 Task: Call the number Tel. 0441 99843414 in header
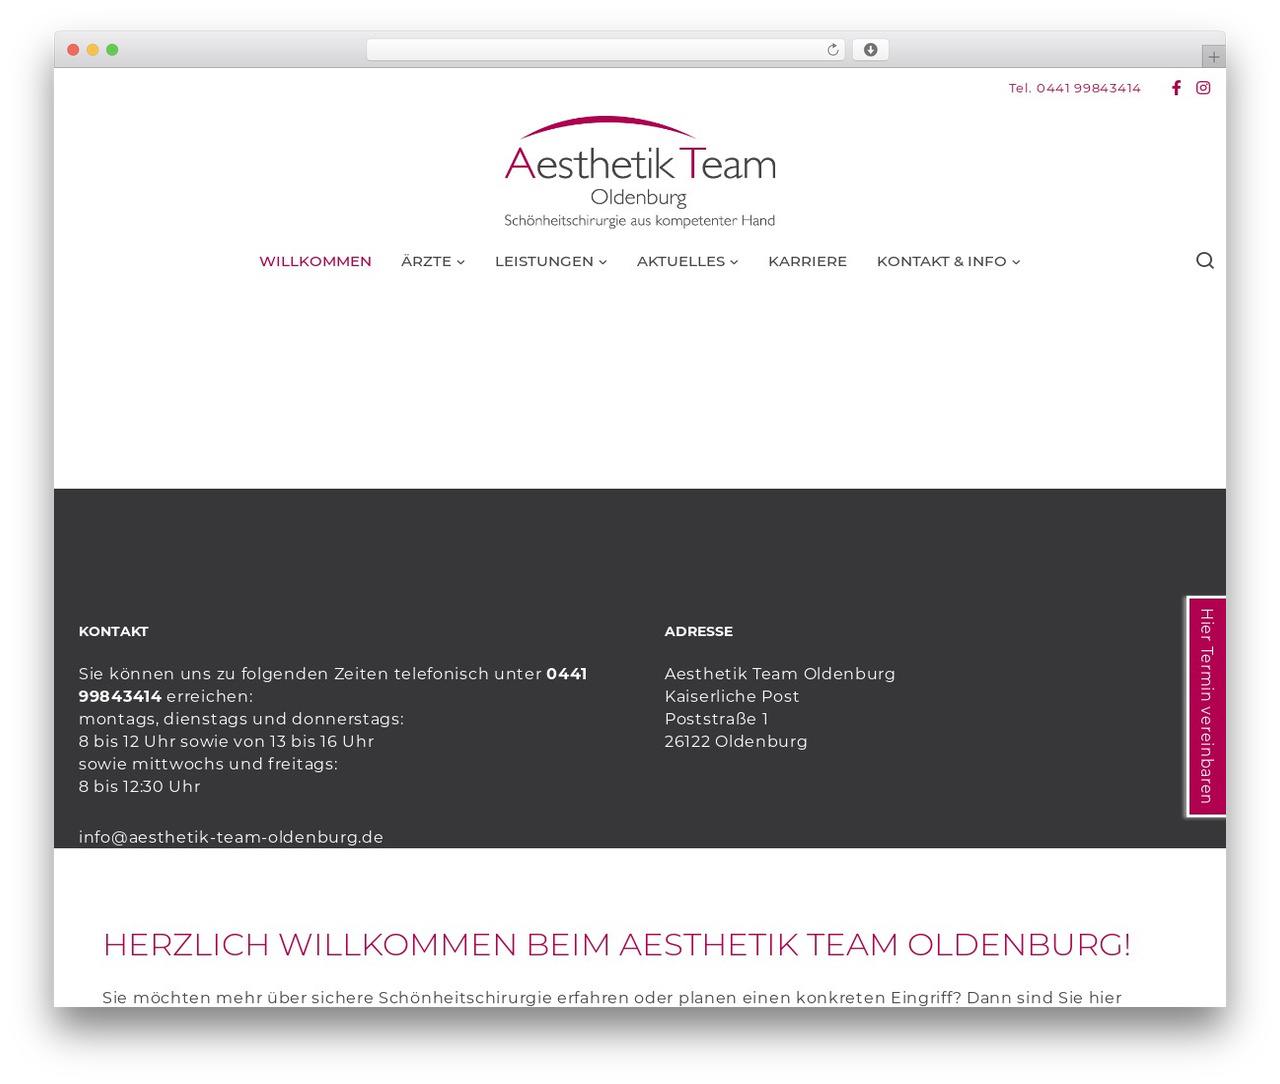1075,88
